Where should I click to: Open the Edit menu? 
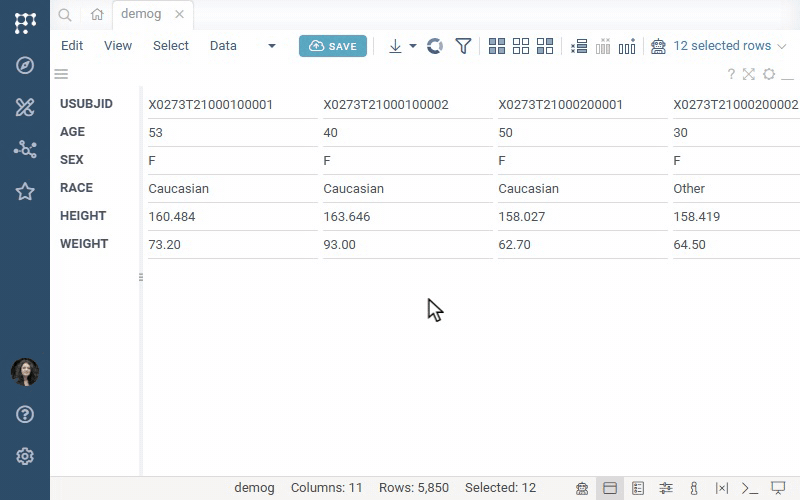72,45
